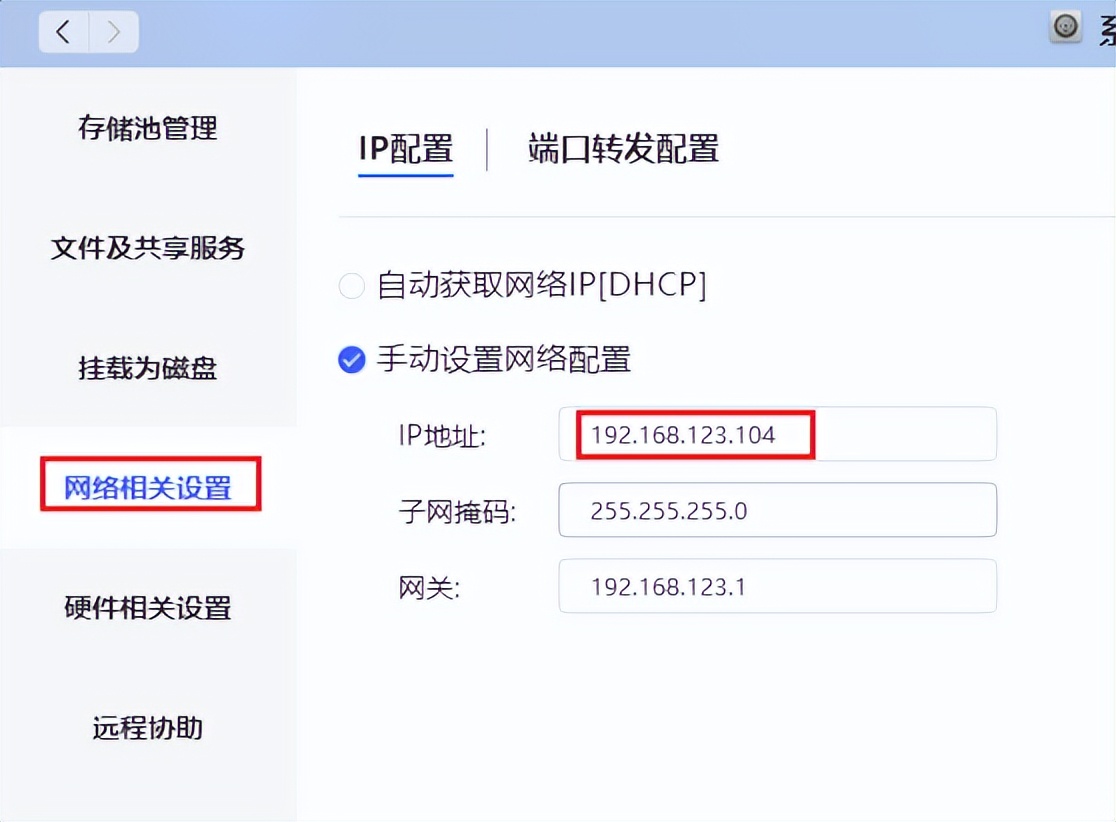Open 远程协助 in the sidebar
1116x822 pixels.
(148, 727)
